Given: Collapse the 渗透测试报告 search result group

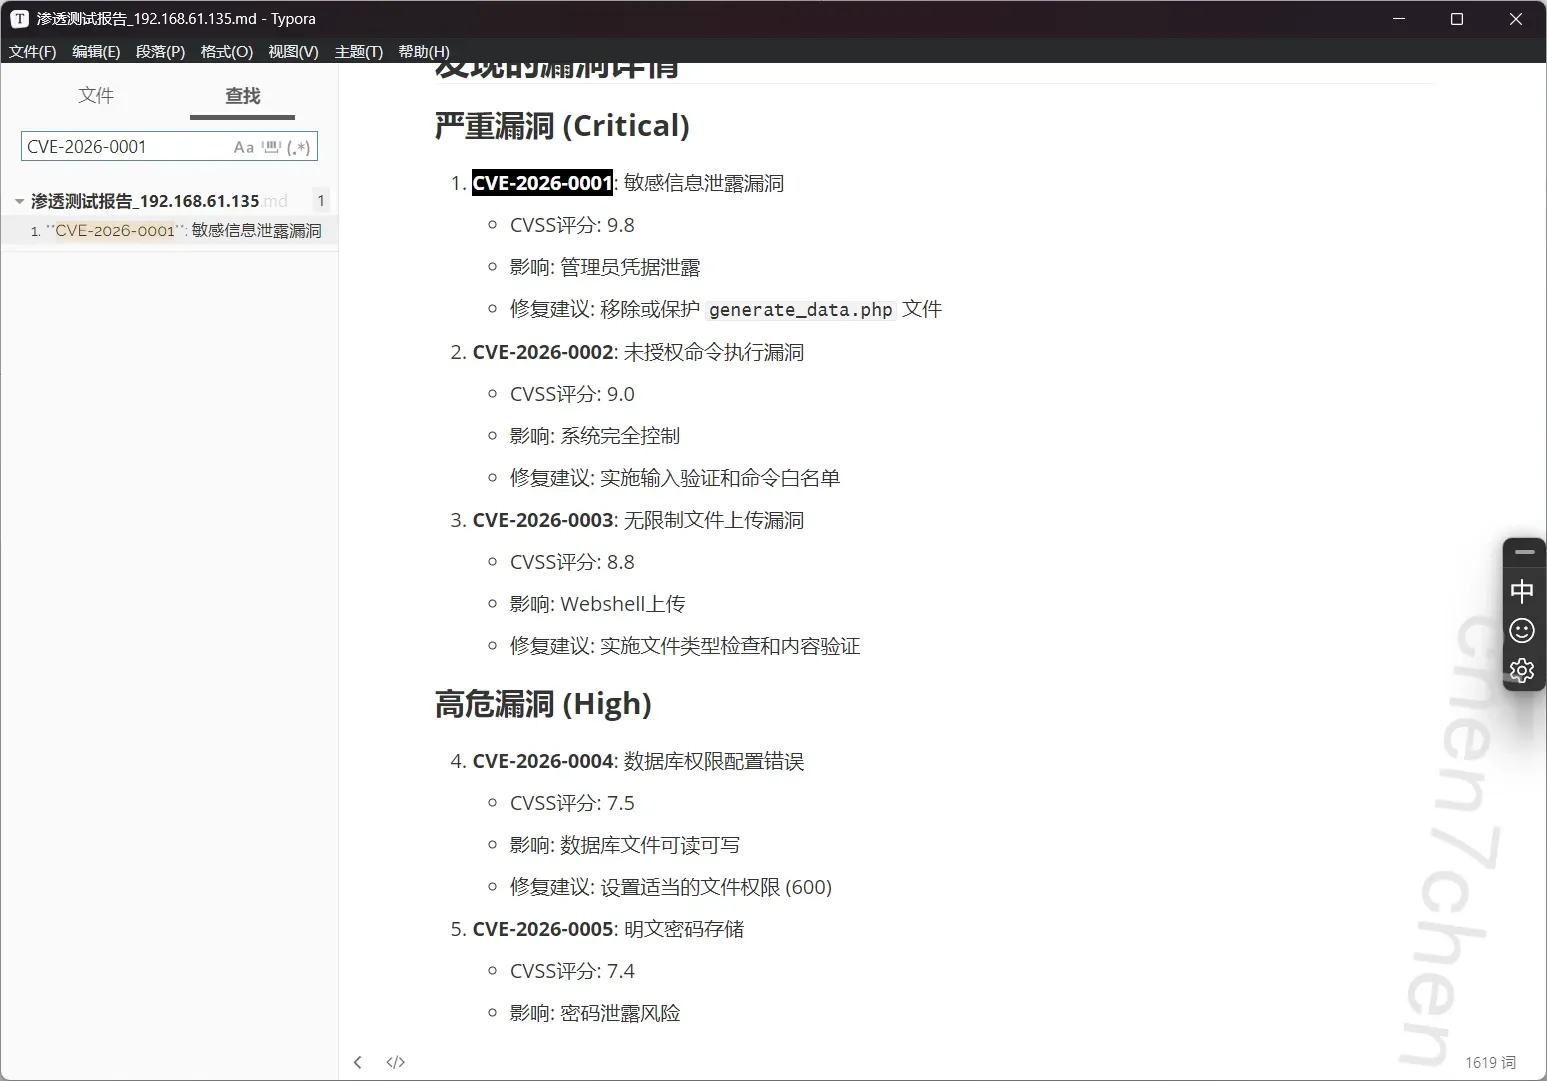Looking at the screenshot, I should pos(19,201).
